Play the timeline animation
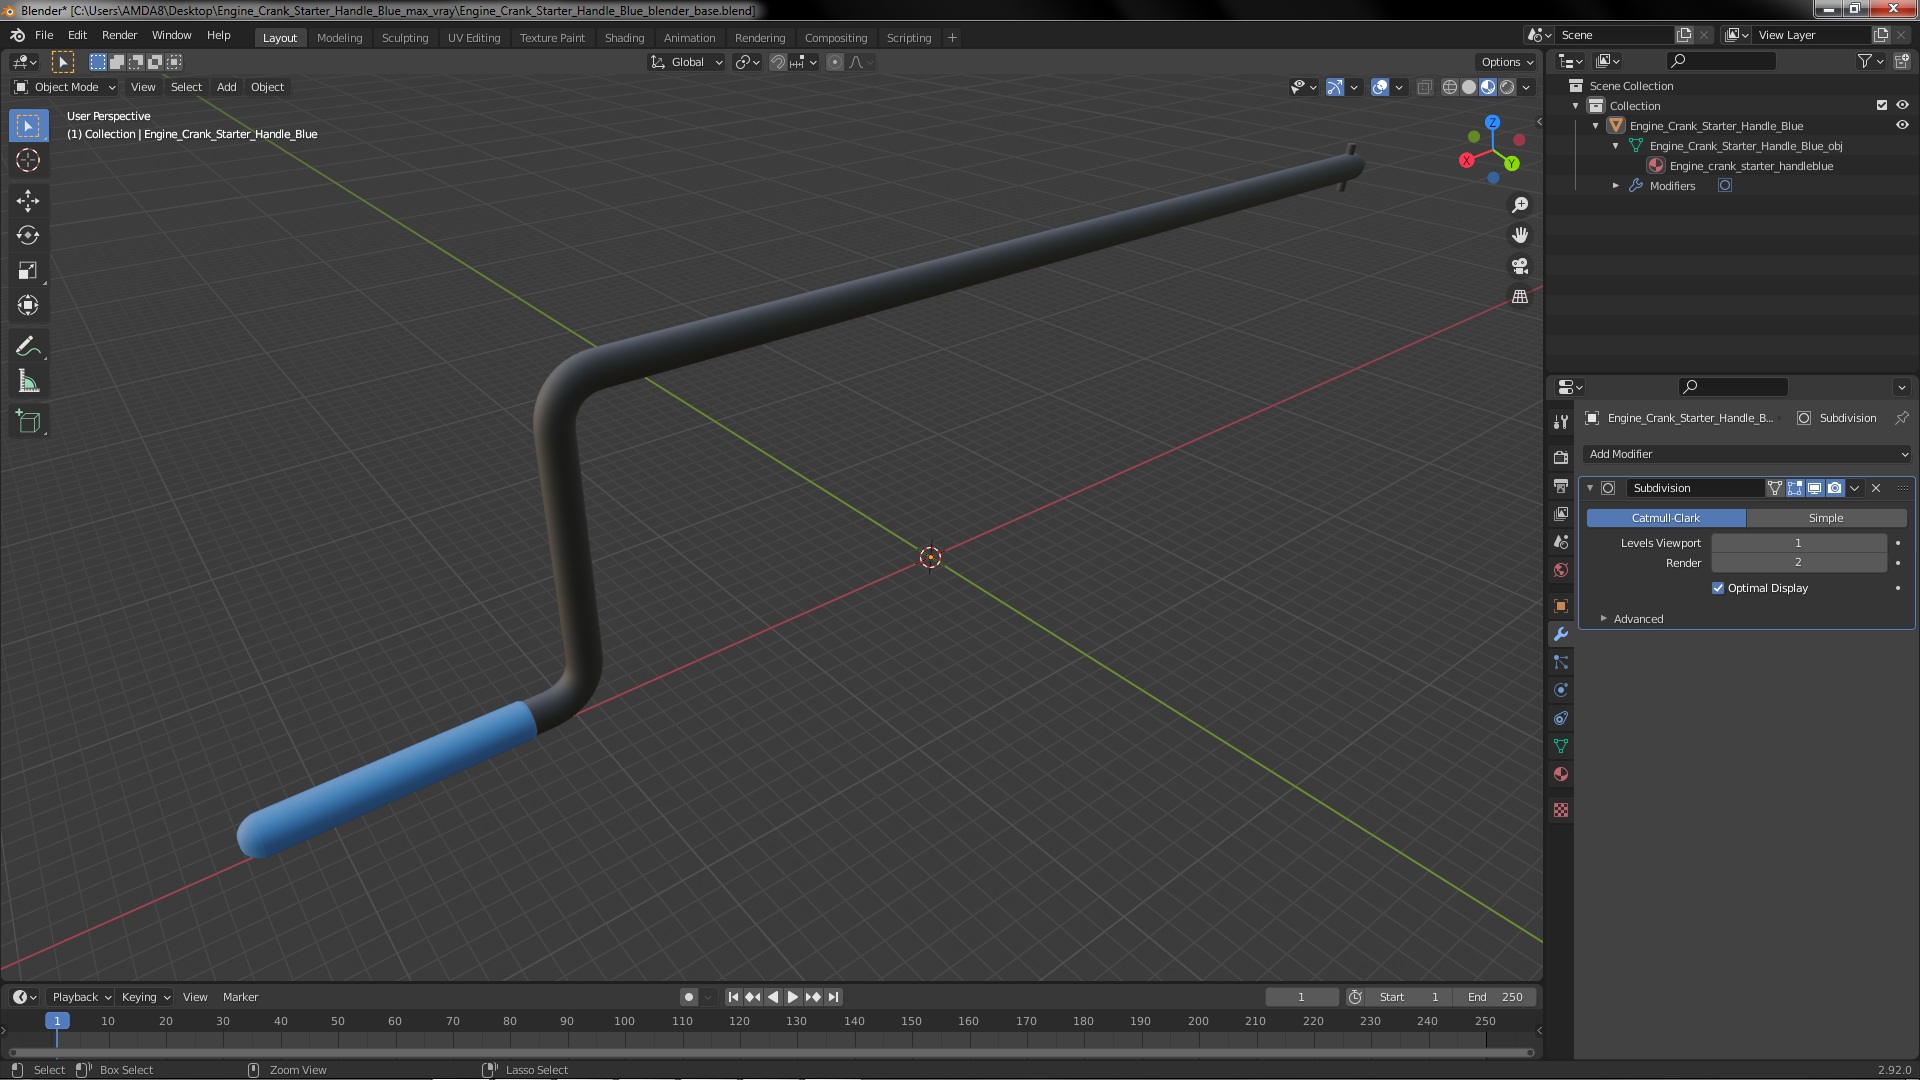 pos(793,997)
